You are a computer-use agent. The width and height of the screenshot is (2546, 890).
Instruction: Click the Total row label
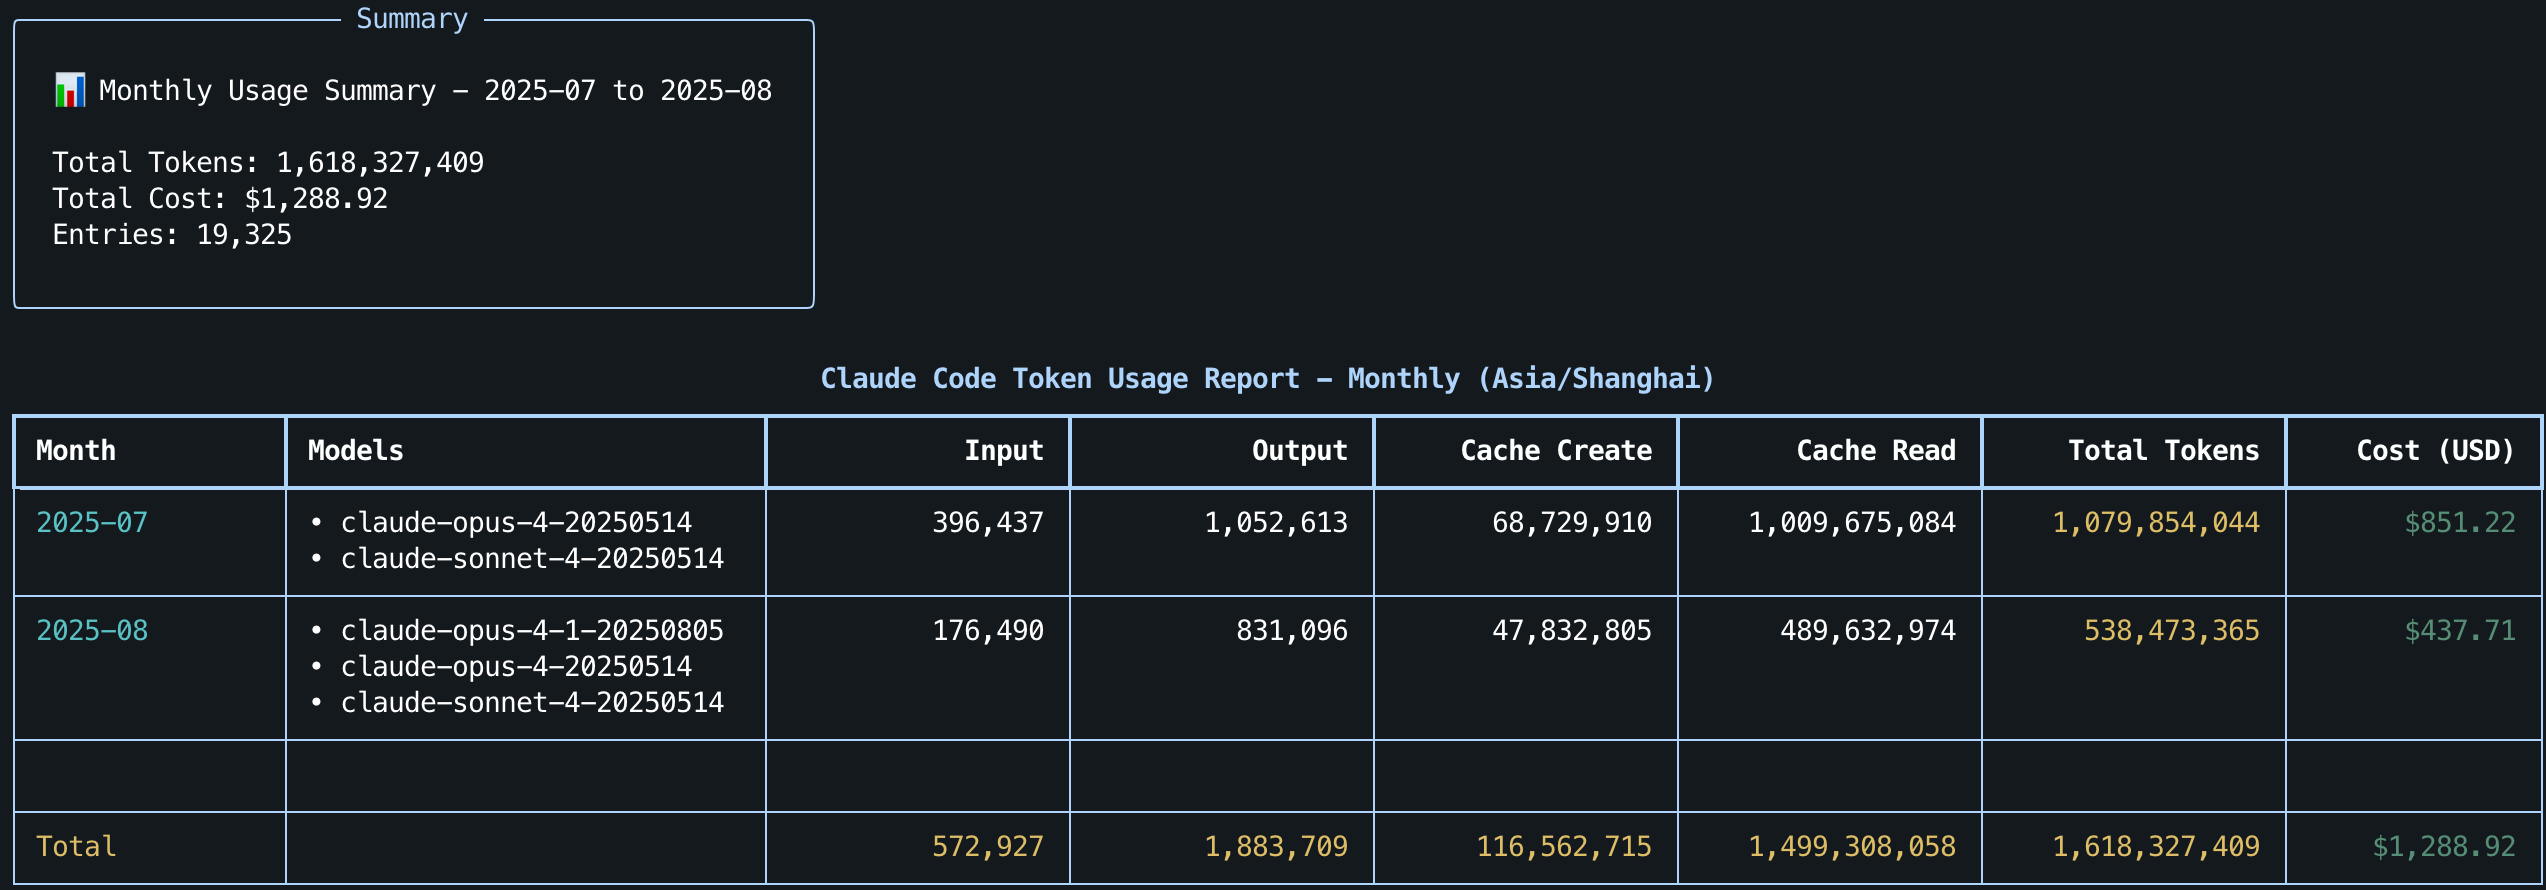(x=76, y=847)
